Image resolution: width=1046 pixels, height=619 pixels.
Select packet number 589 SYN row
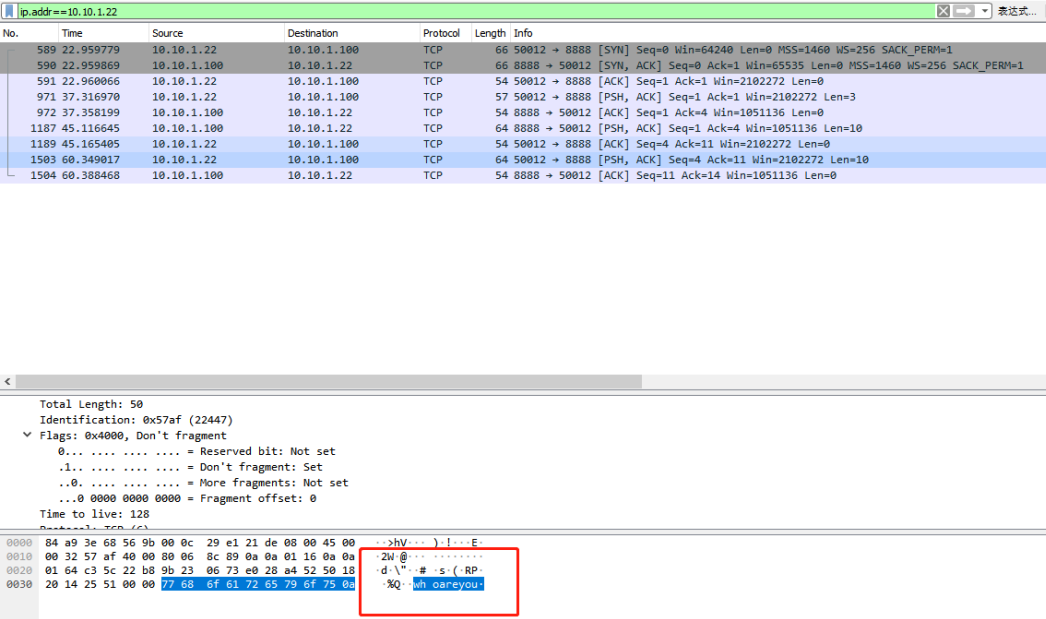pos(523,50)
